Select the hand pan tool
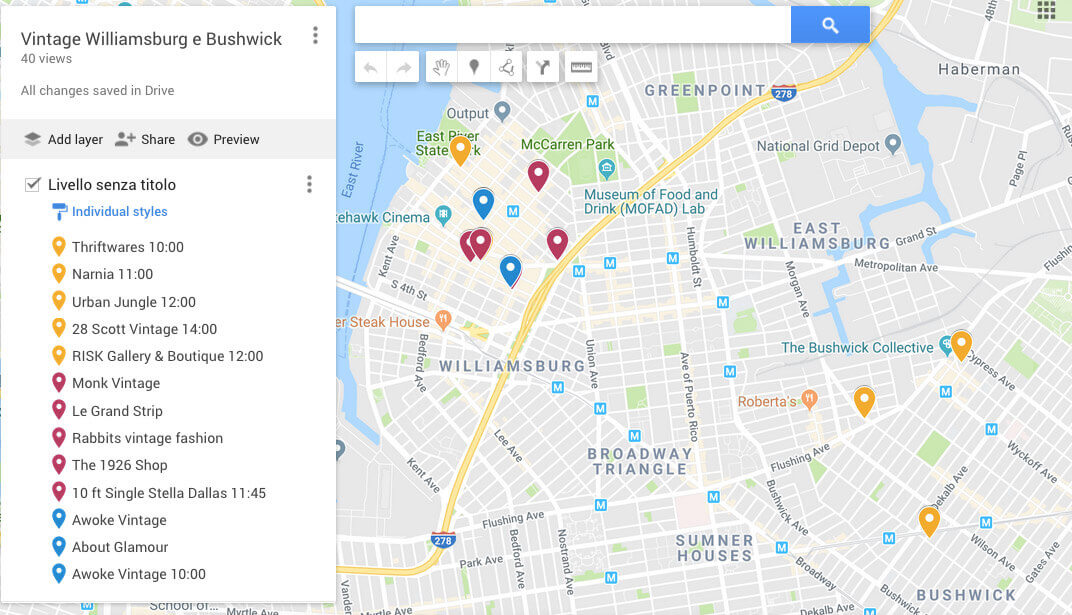The image size is (1072, 615). [x=442, y=67]
